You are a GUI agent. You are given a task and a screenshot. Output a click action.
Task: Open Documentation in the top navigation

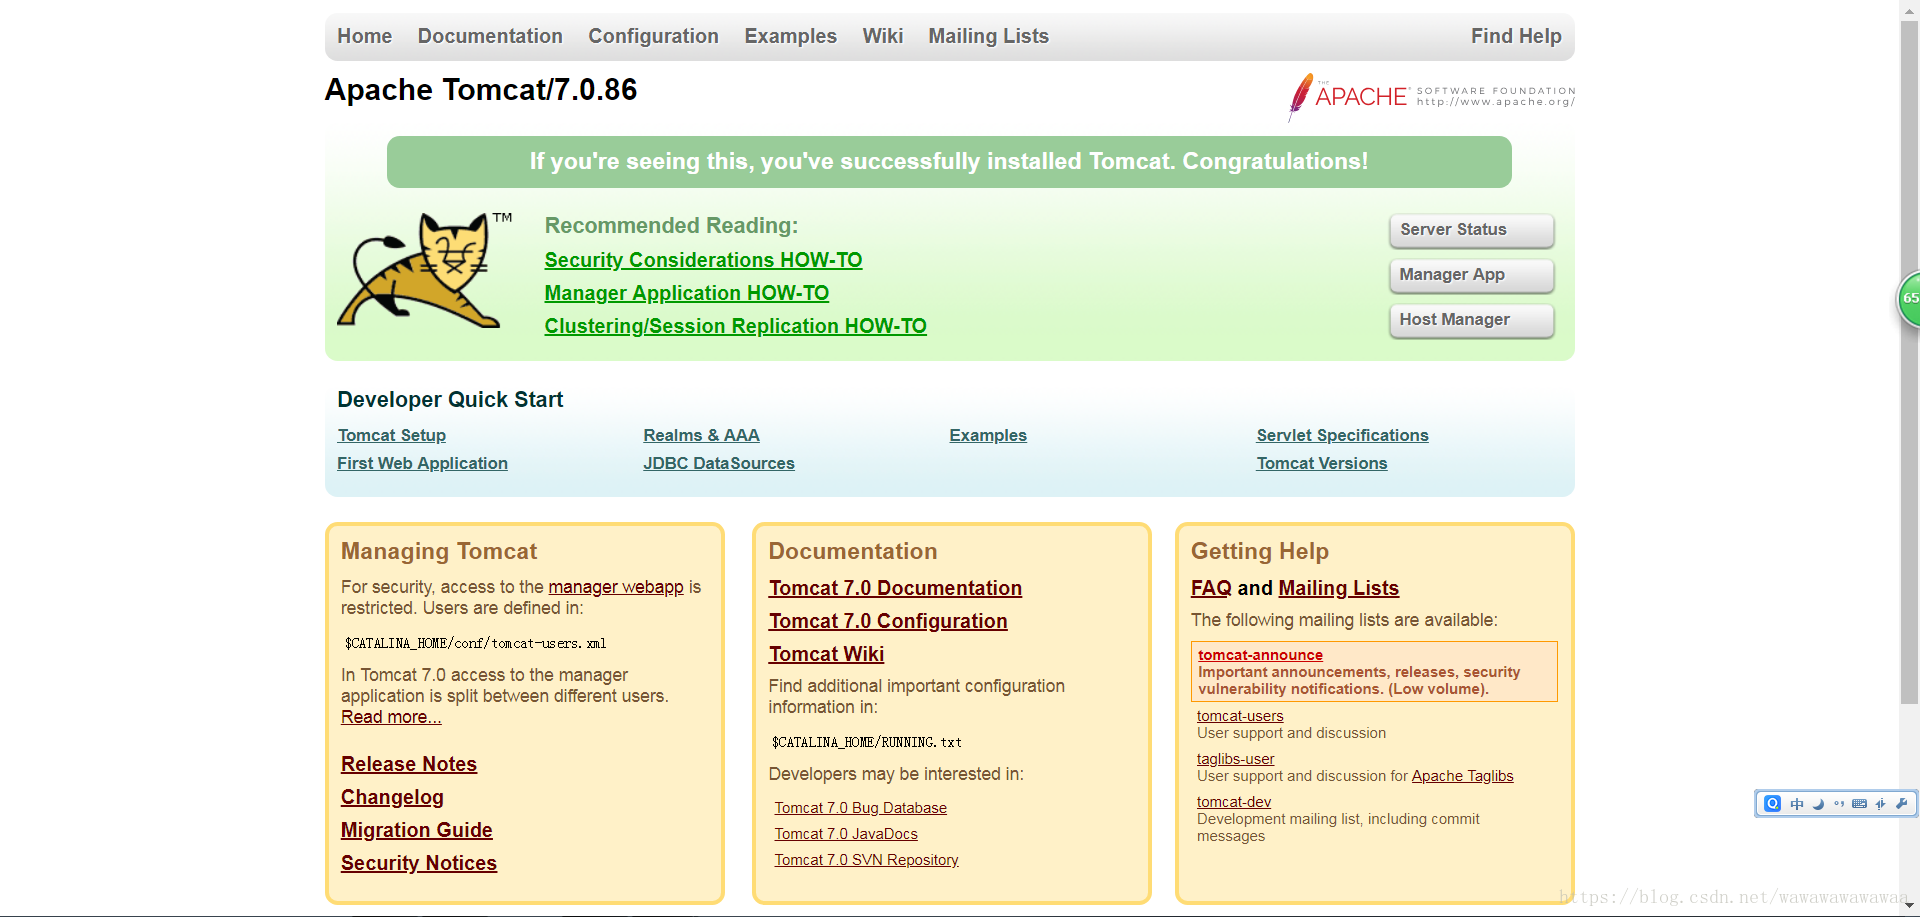490,36
